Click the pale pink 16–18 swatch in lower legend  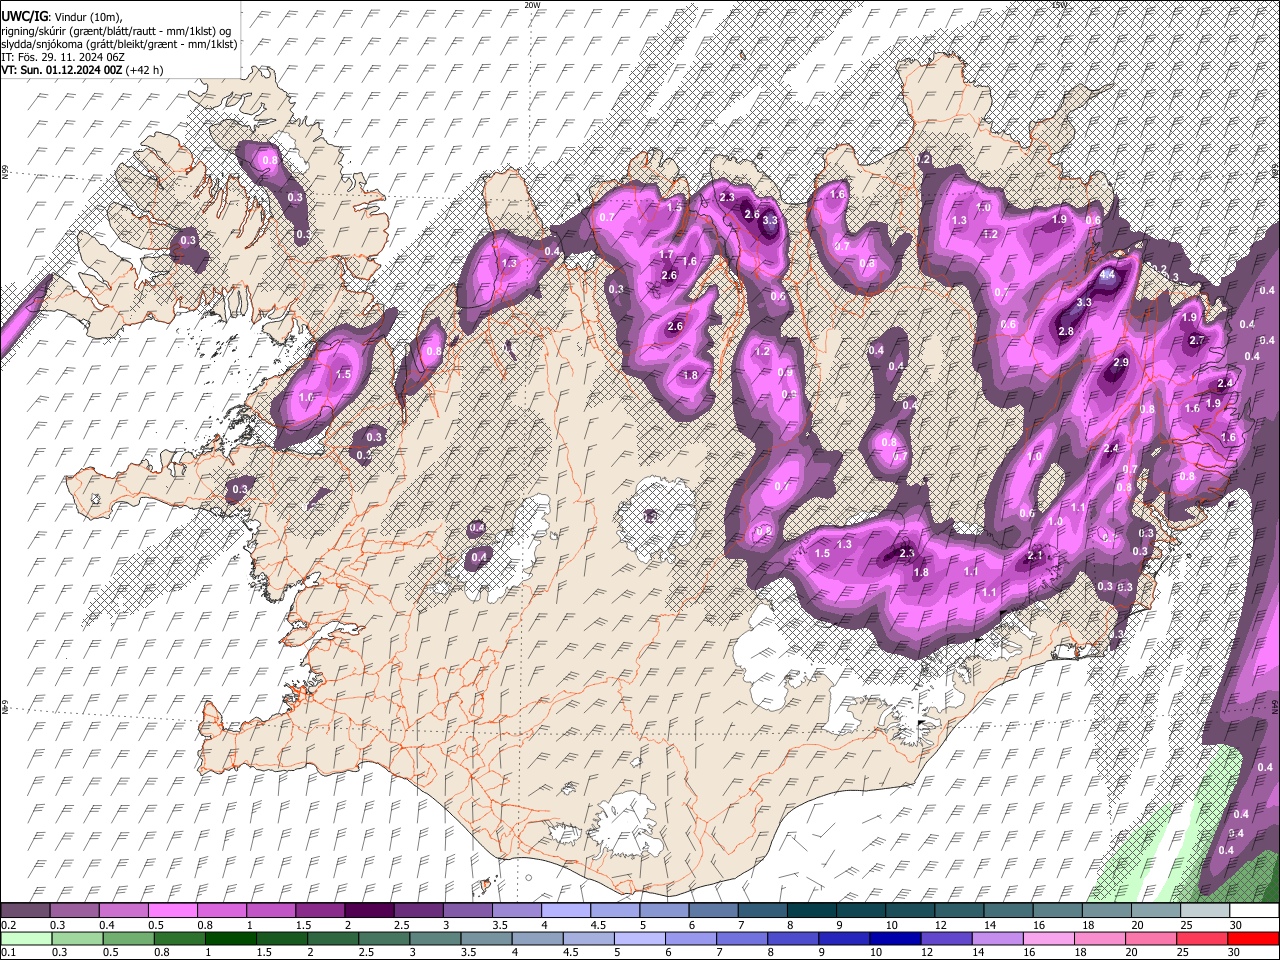1049,938
